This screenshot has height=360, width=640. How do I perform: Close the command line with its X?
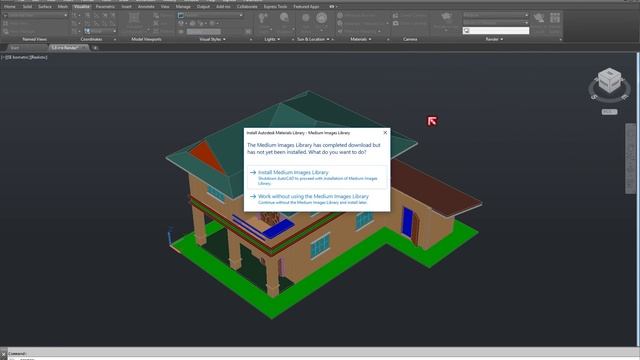[x=3, y=354]
